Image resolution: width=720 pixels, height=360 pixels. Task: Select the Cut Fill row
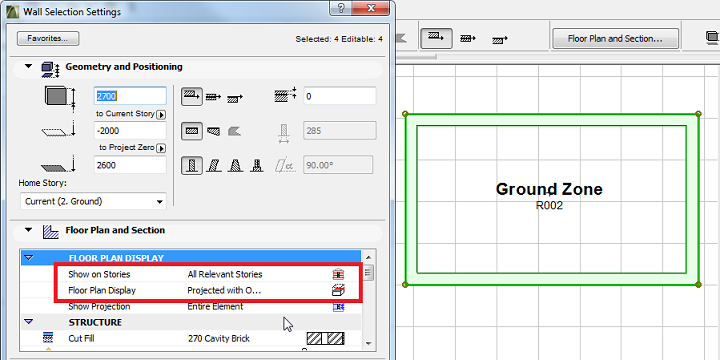(191, 338)
